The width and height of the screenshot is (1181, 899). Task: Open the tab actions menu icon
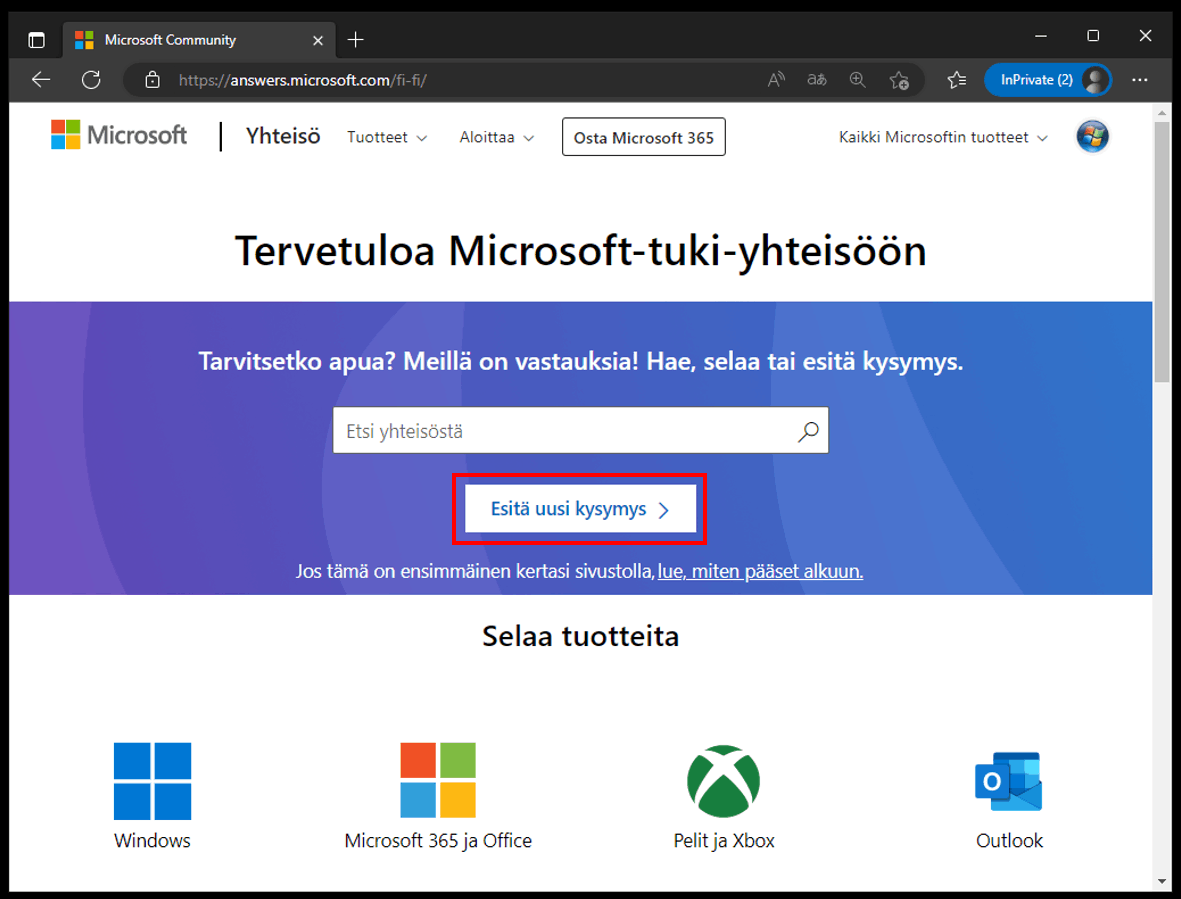36,40
